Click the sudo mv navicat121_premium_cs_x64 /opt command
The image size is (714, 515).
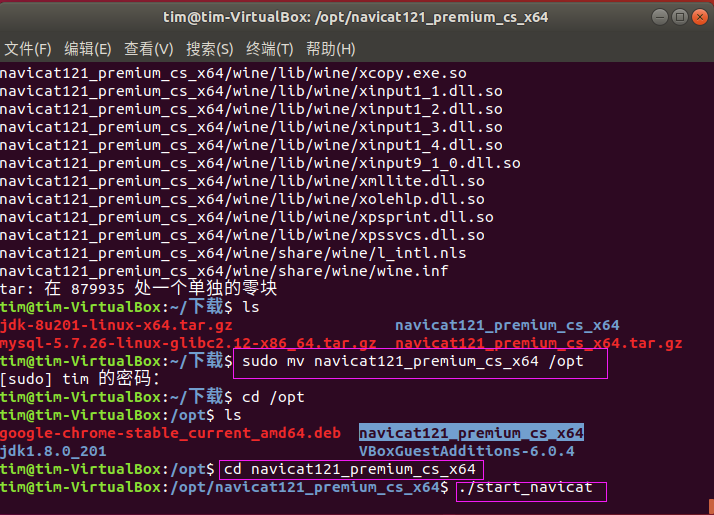pos(413,361)
